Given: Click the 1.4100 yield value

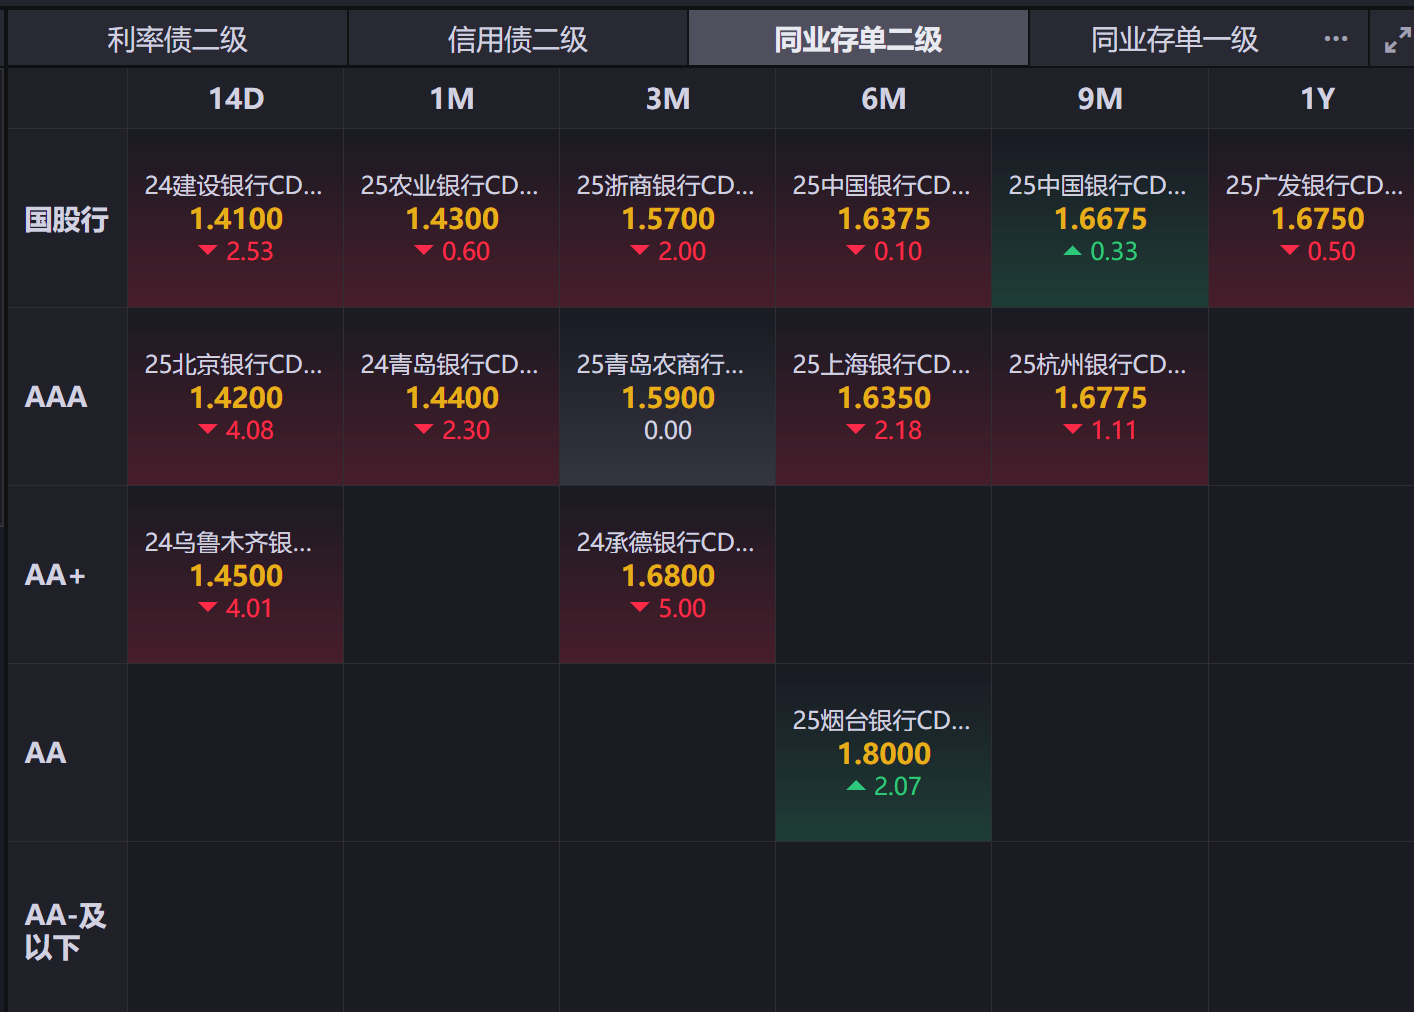Looking at the screenshot, I should pos(236,219).
